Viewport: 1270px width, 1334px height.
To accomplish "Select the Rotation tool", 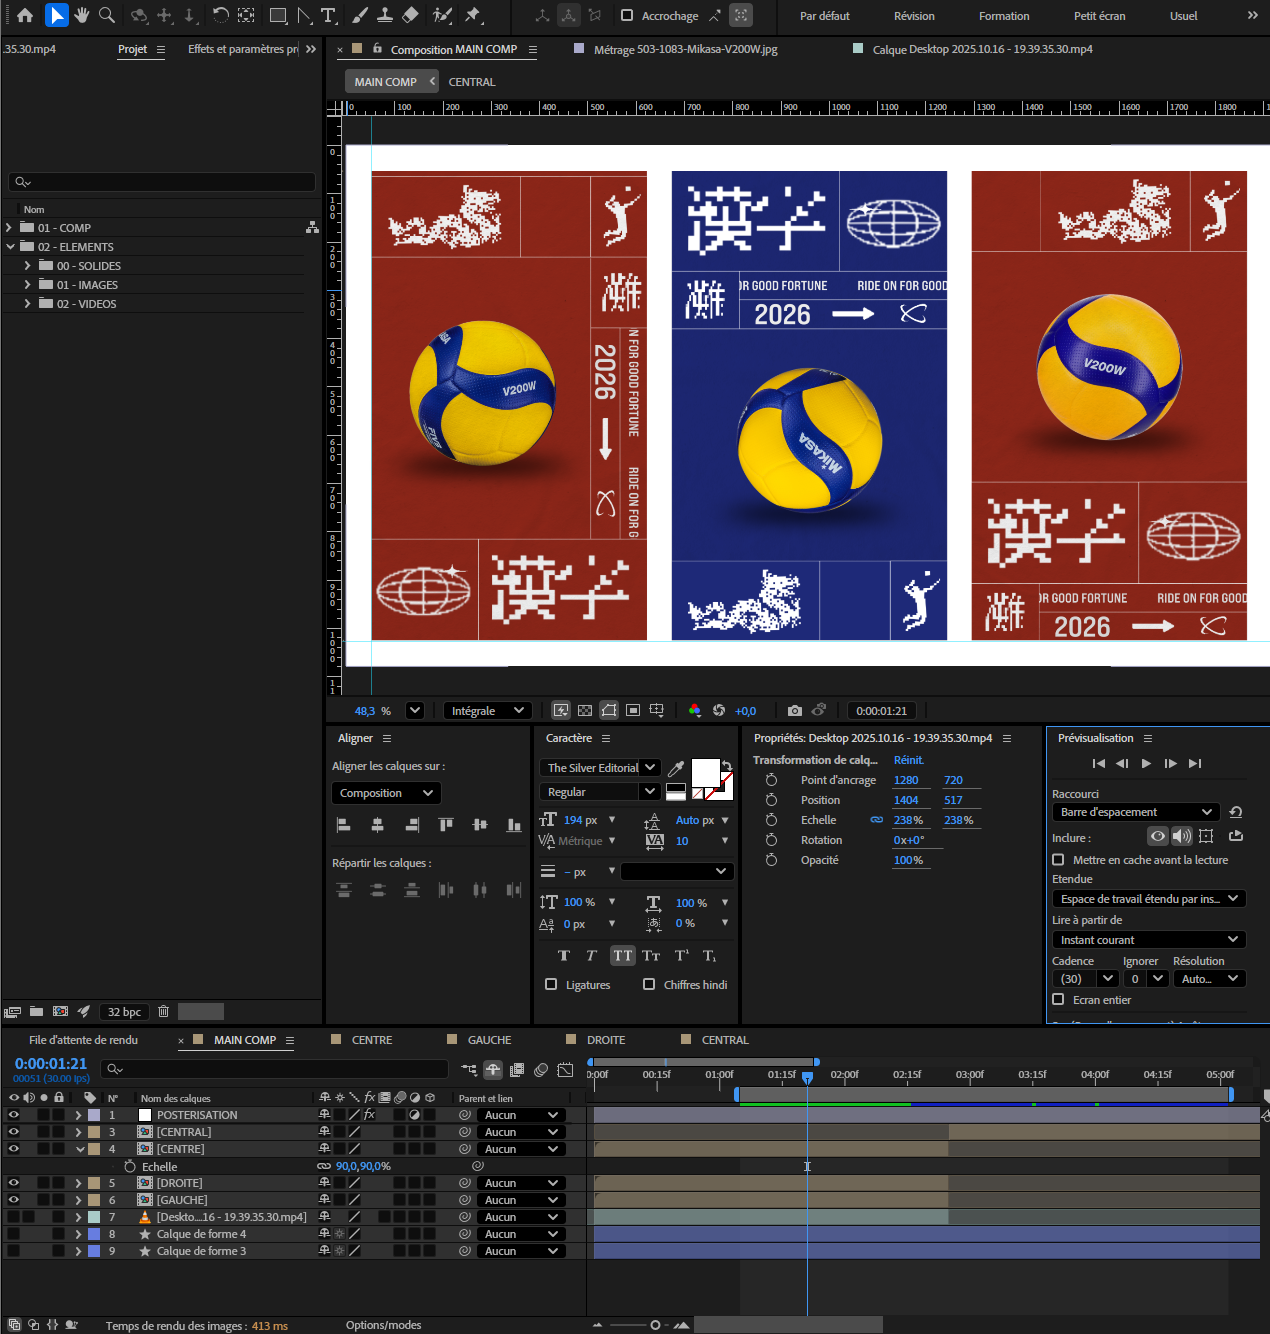I will (220, 15).
